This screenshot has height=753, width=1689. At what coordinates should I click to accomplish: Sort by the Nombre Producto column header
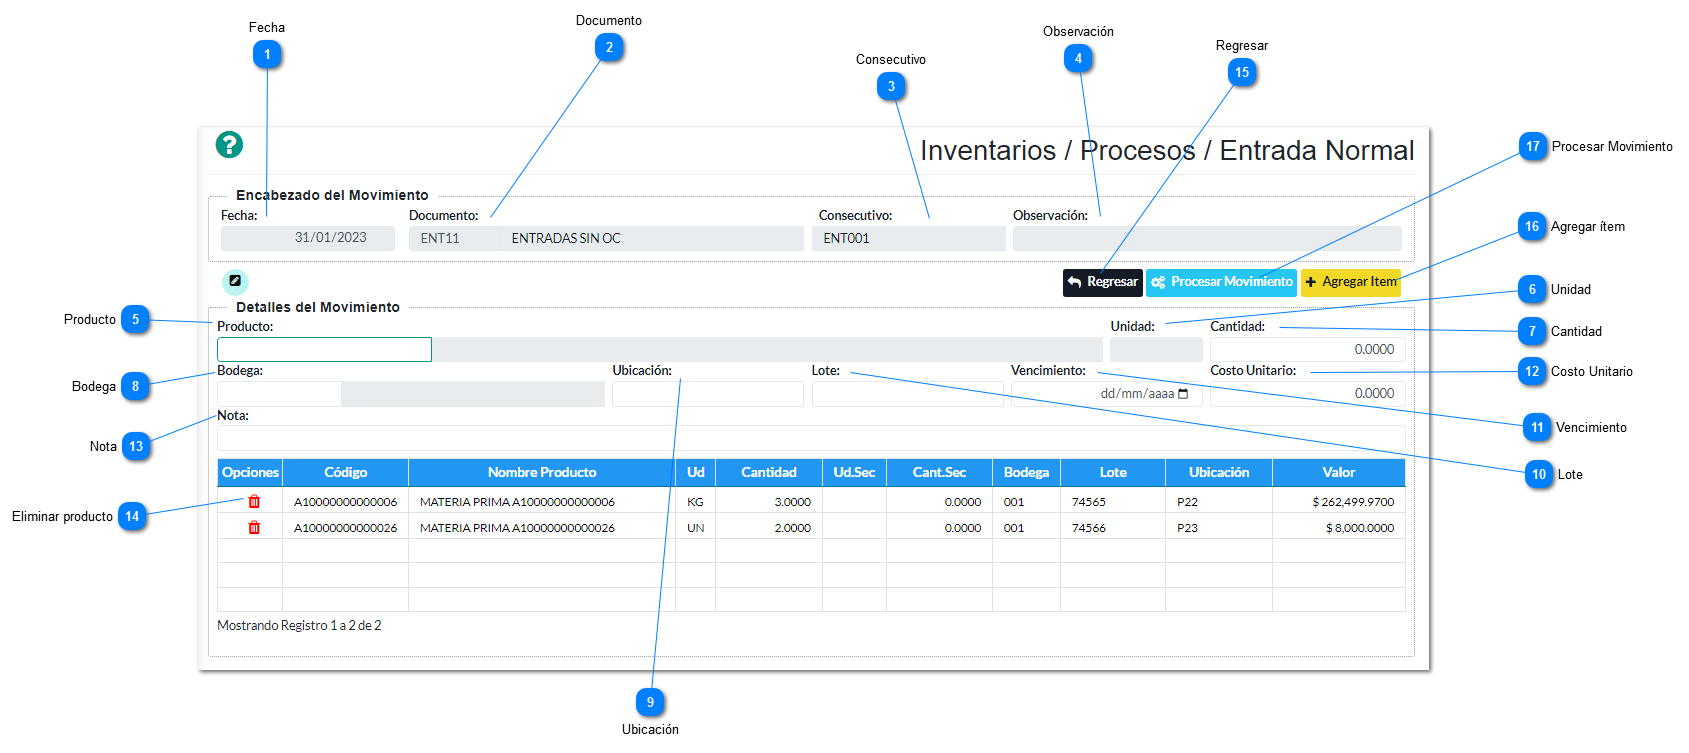pos(542,473)
